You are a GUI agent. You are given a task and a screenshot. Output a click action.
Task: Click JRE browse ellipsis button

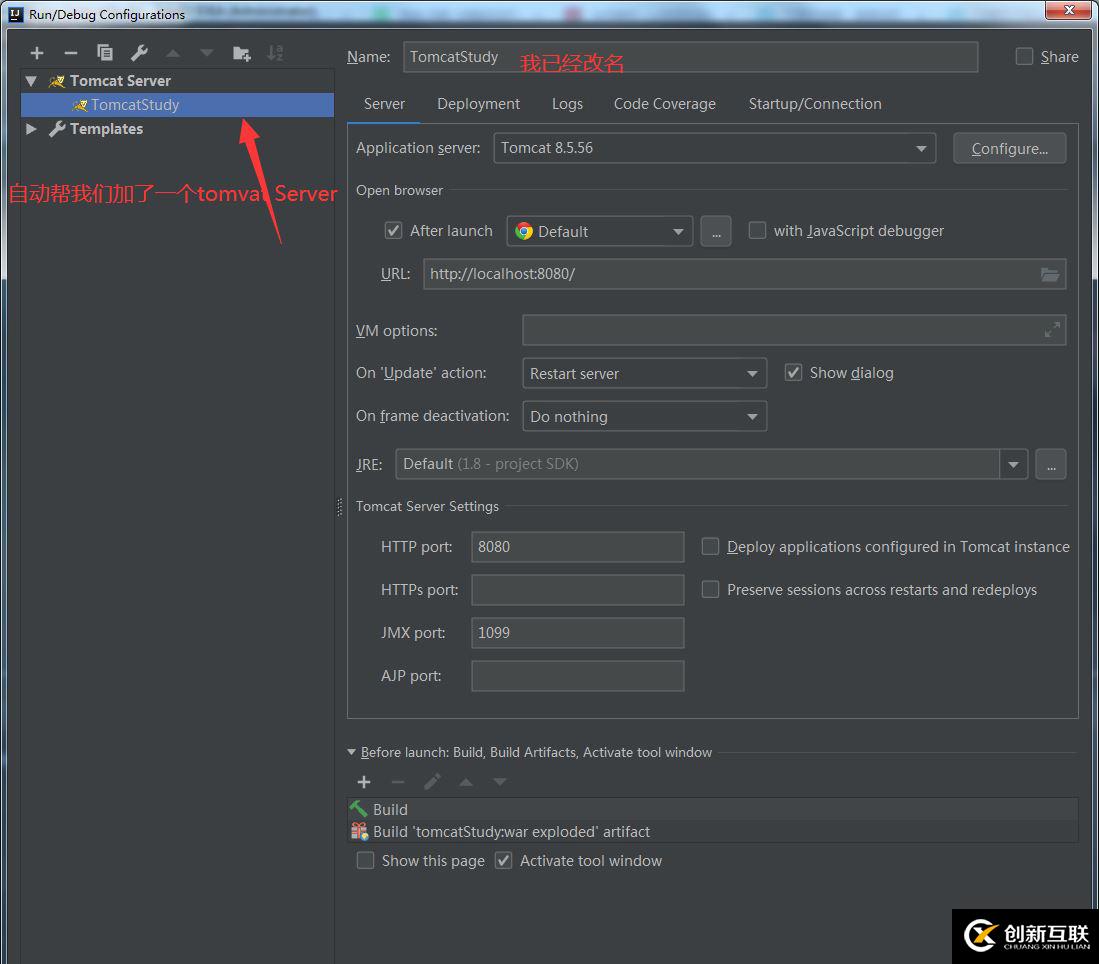[x=1051, y=464]
